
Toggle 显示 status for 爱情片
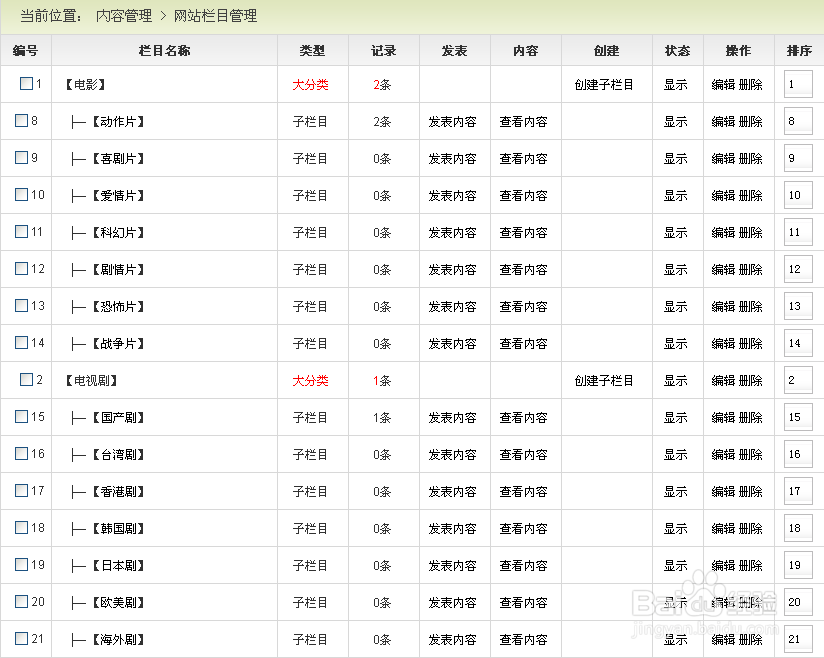point(676,196)
